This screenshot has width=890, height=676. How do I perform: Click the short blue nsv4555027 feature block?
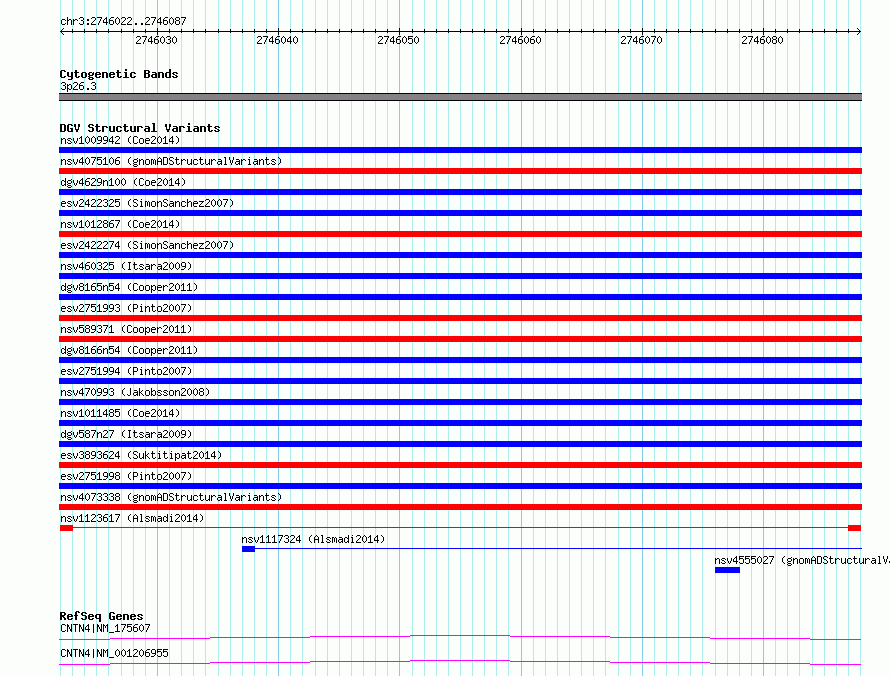pyautogui.click(x=727, y=570)
